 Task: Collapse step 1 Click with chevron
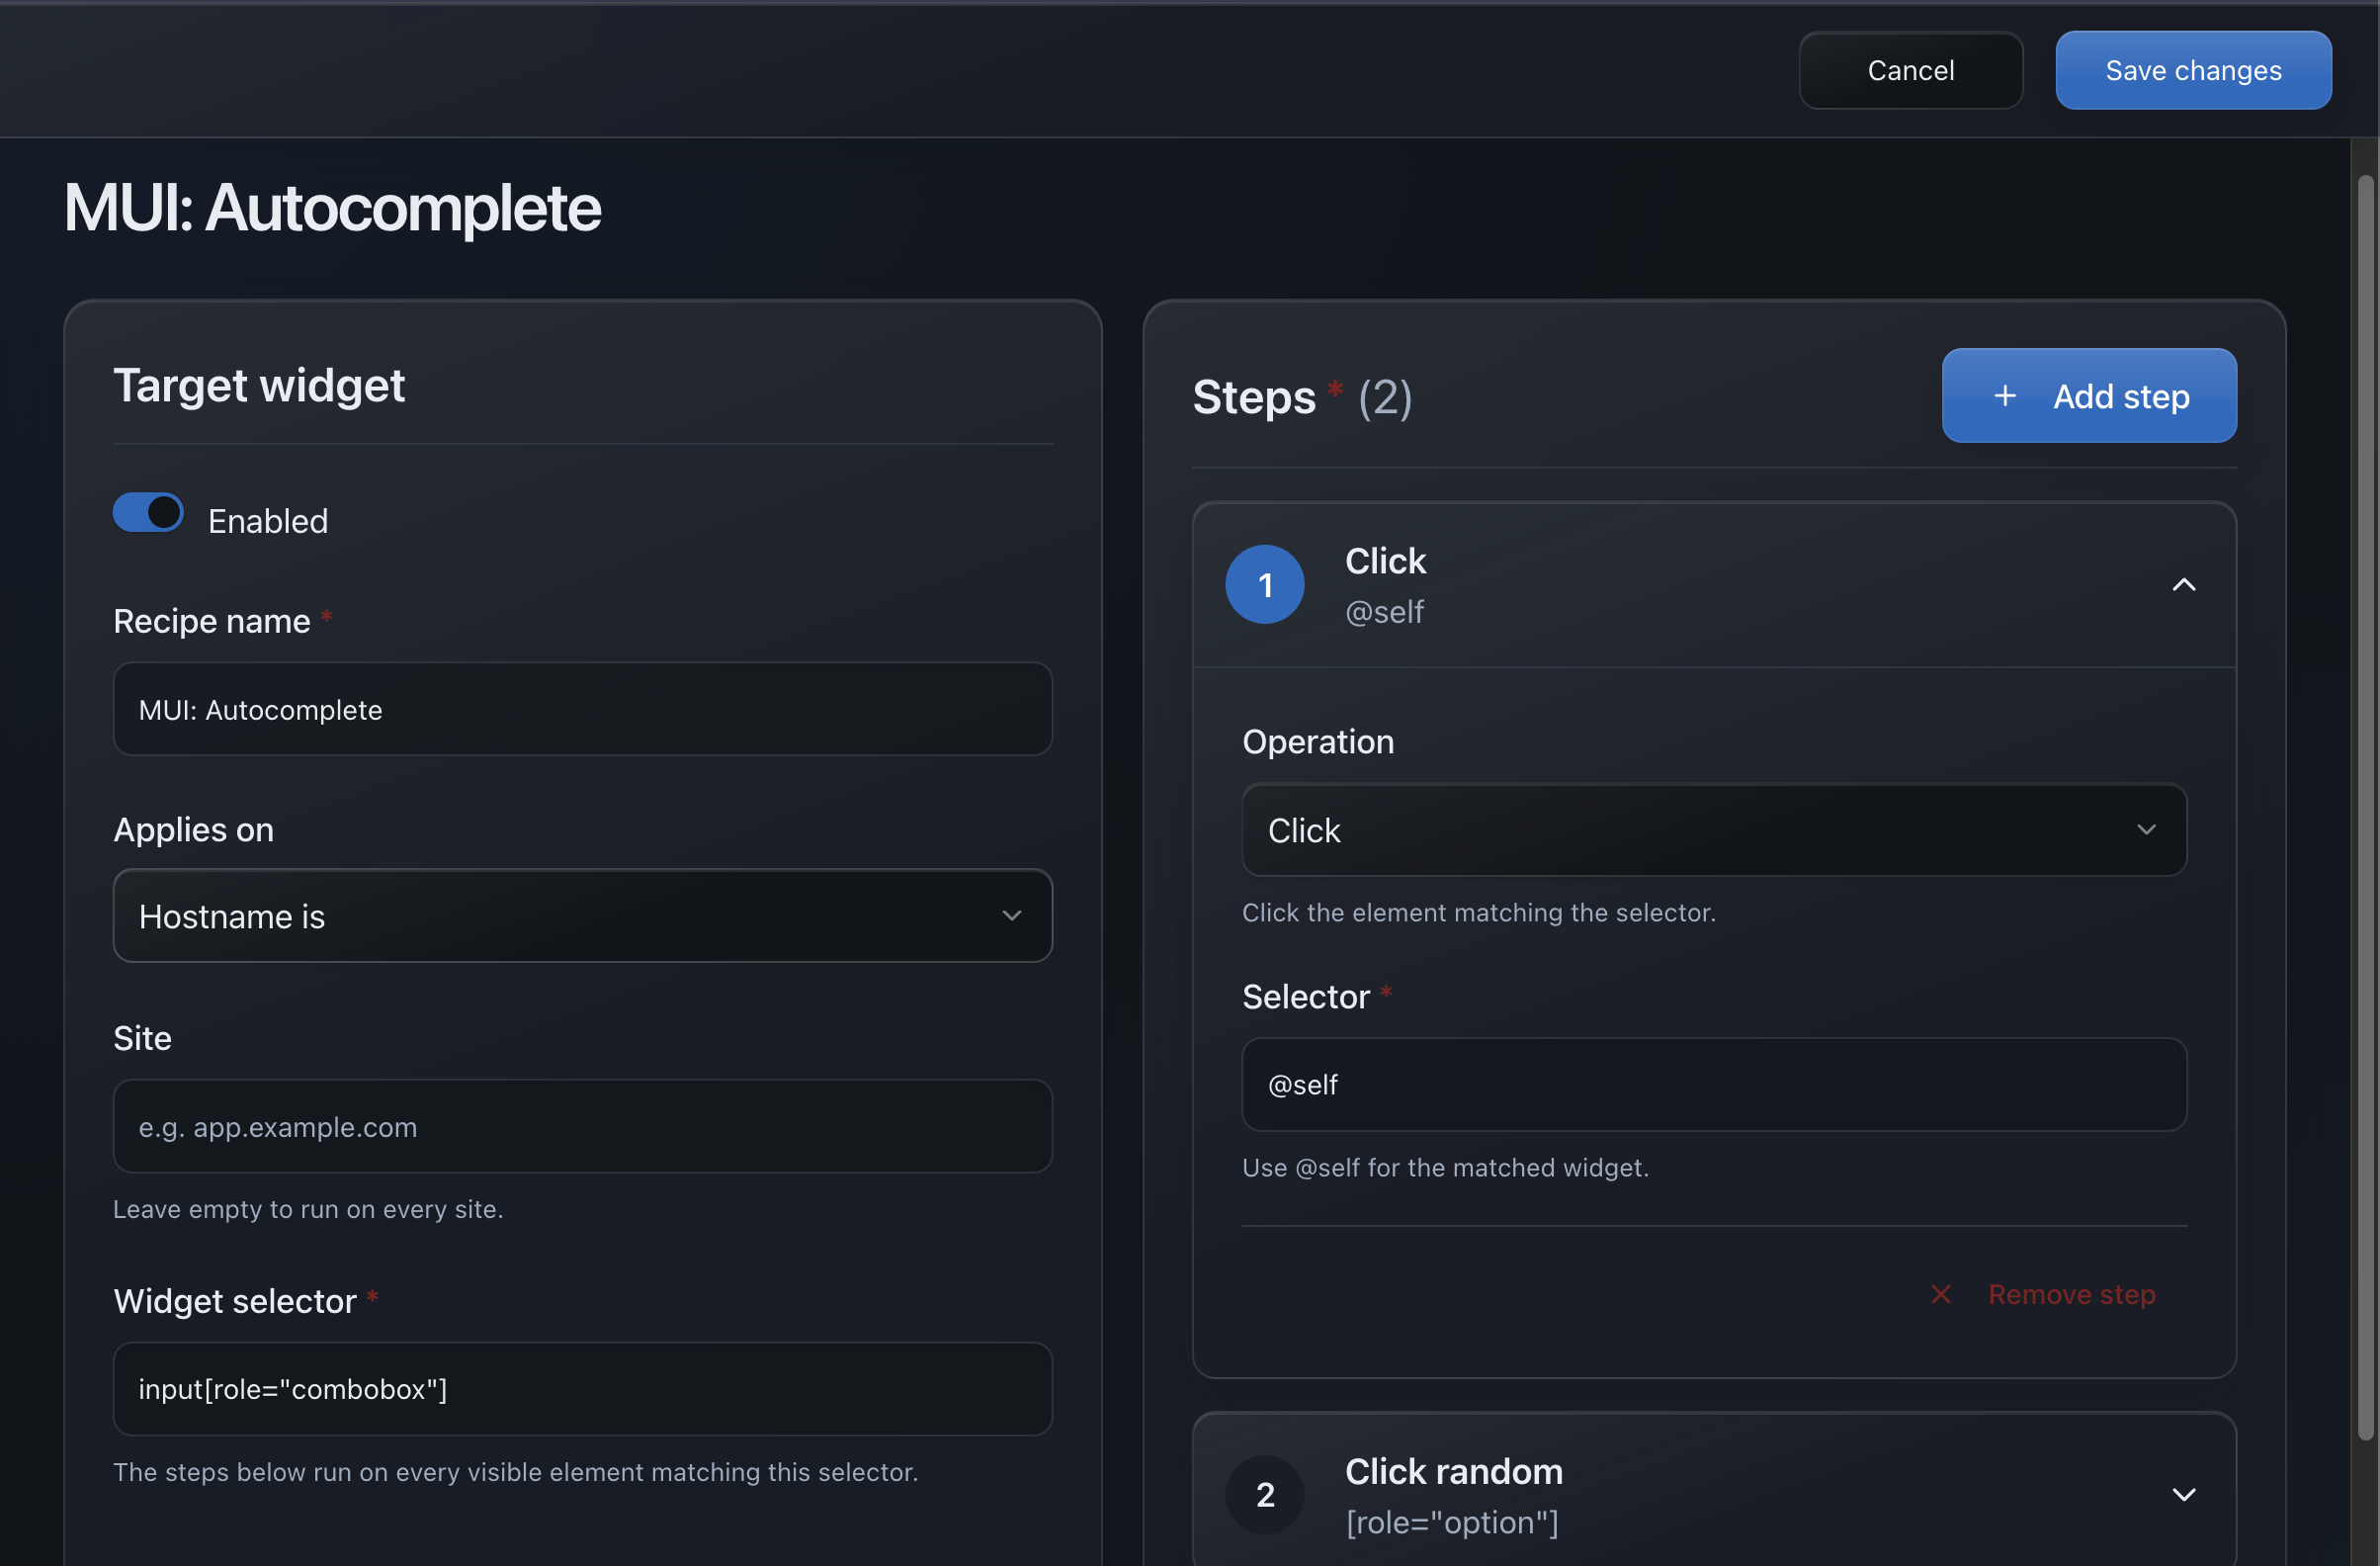click(x=2183, y=584)
